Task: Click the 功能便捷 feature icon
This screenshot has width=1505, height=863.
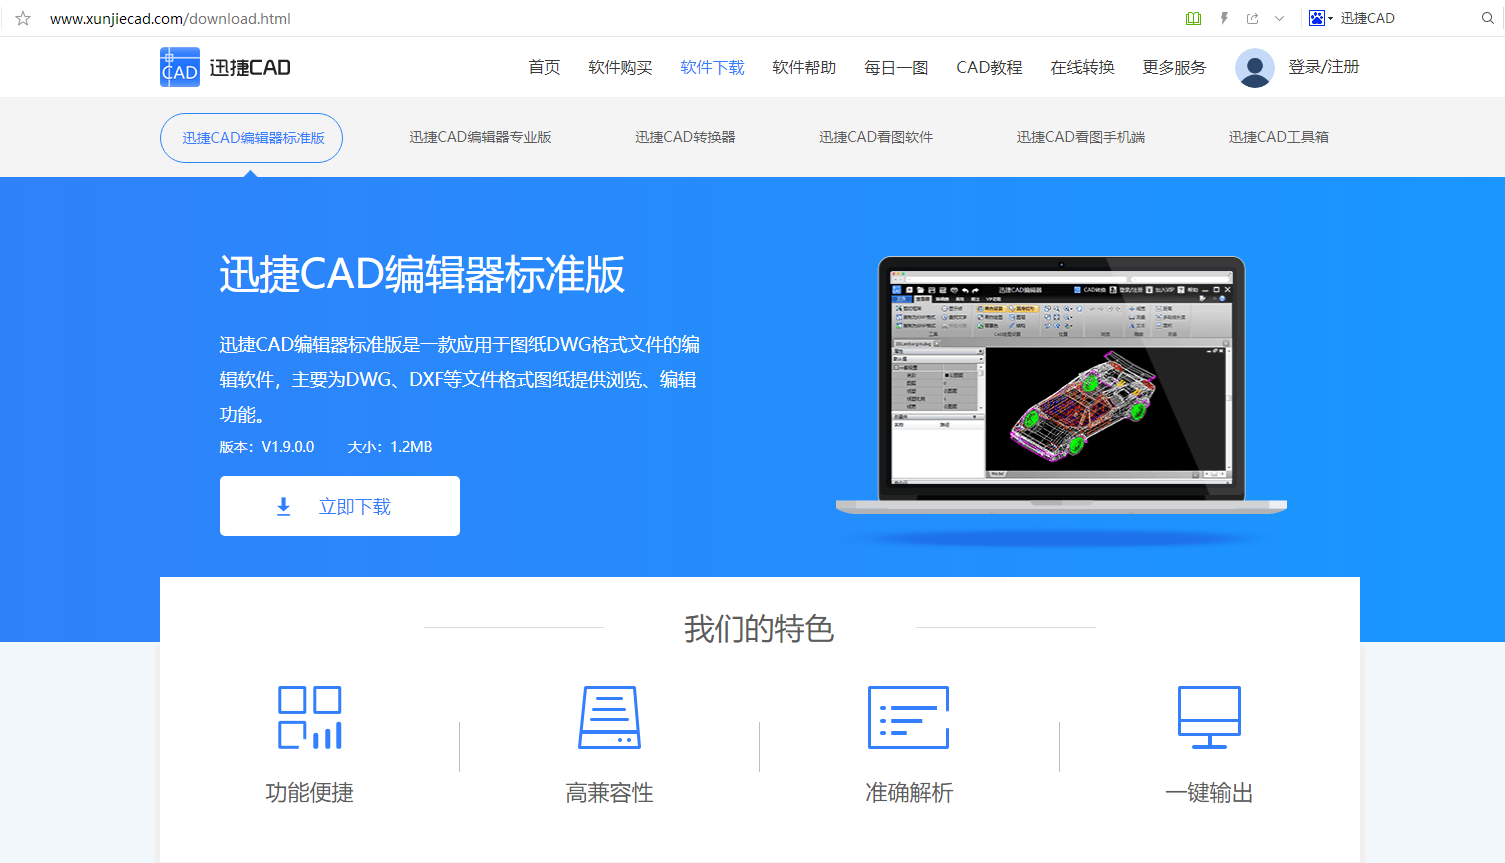Action: 310,717
